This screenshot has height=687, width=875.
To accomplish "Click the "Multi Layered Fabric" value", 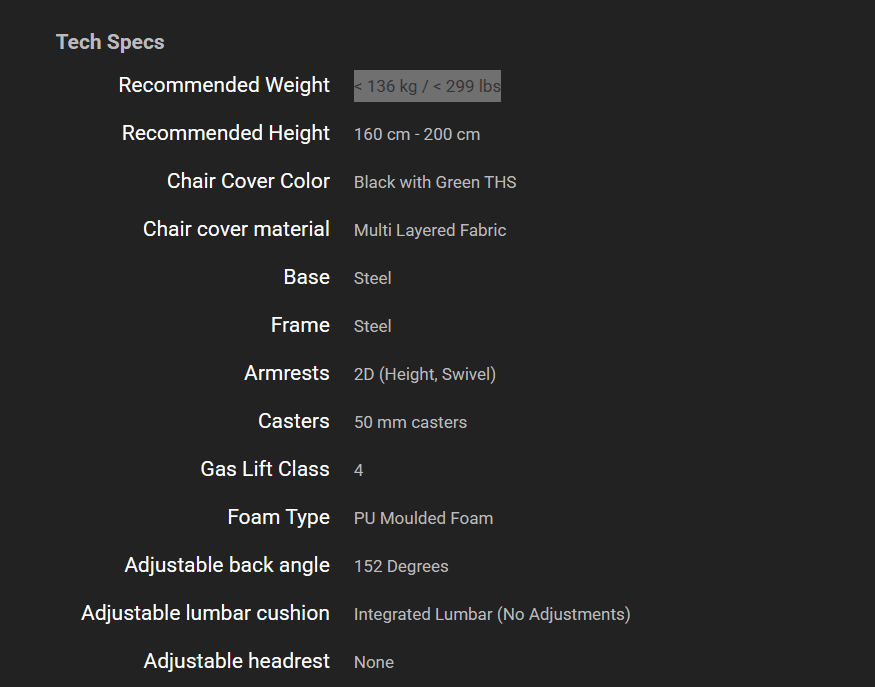I will click(x=430, y=230).
